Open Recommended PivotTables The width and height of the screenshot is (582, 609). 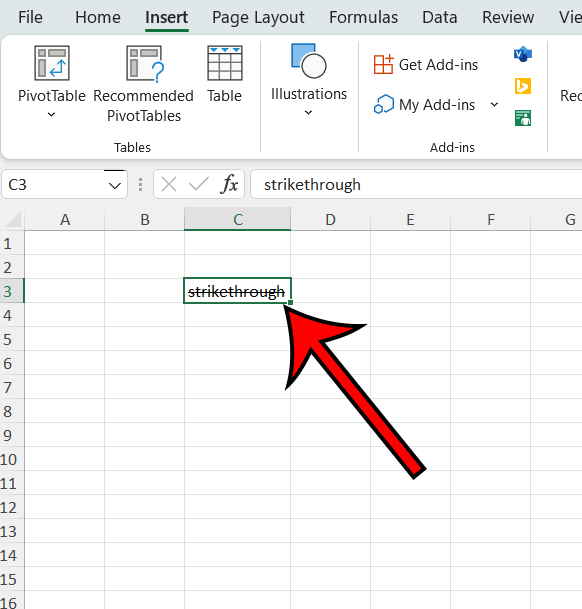[x=143, y=84]
